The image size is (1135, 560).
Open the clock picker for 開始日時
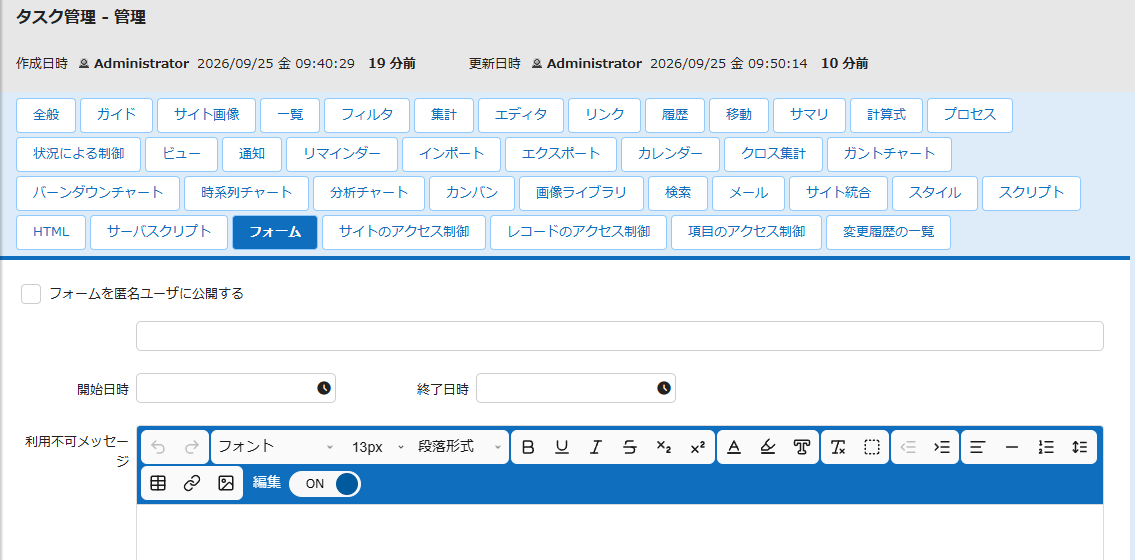324,388
